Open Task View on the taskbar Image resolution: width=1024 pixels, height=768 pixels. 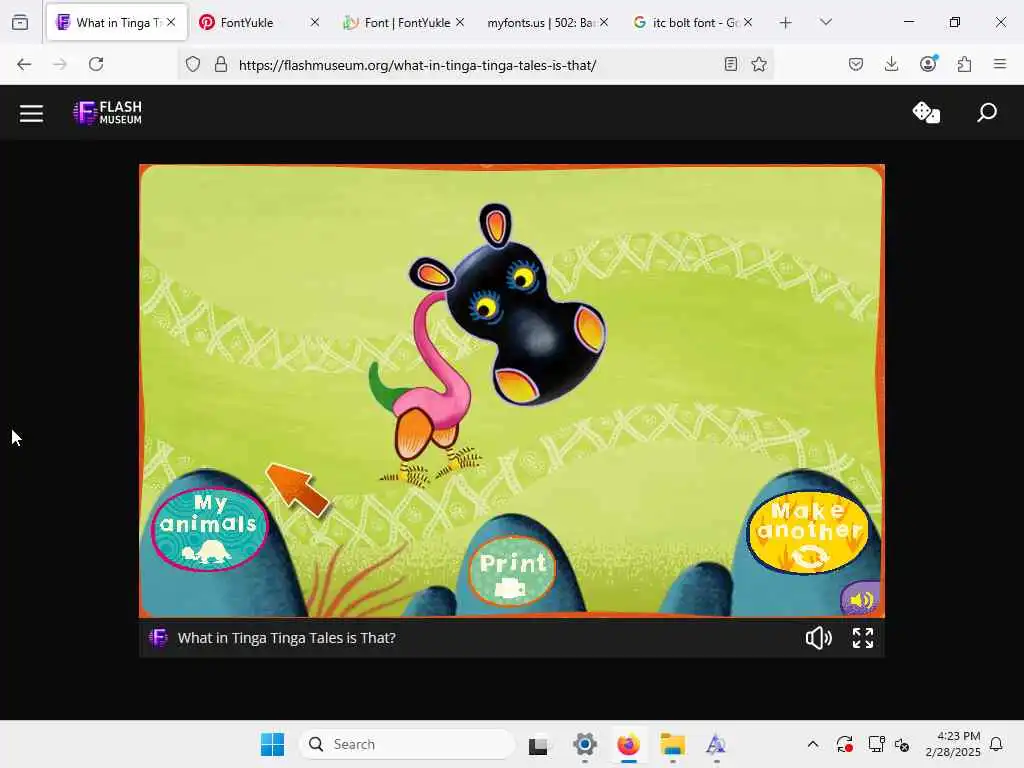[538, 744]
